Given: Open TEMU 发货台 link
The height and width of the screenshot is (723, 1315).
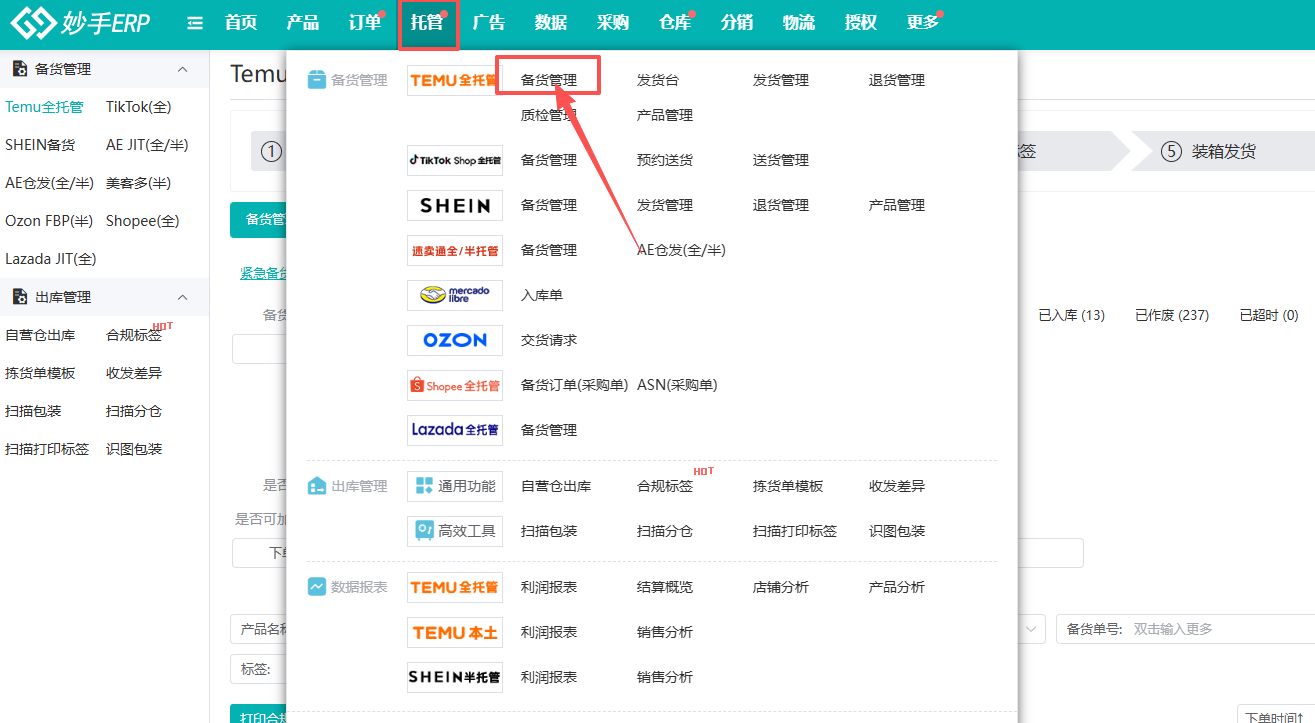Looking at the screenshot, I should click(x=658, y=80).
